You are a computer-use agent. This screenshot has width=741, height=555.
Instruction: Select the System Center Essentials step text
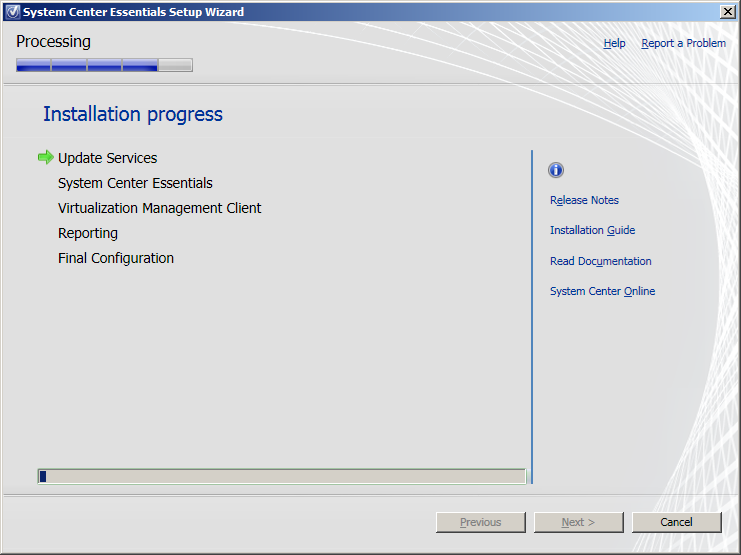(135, 183)
